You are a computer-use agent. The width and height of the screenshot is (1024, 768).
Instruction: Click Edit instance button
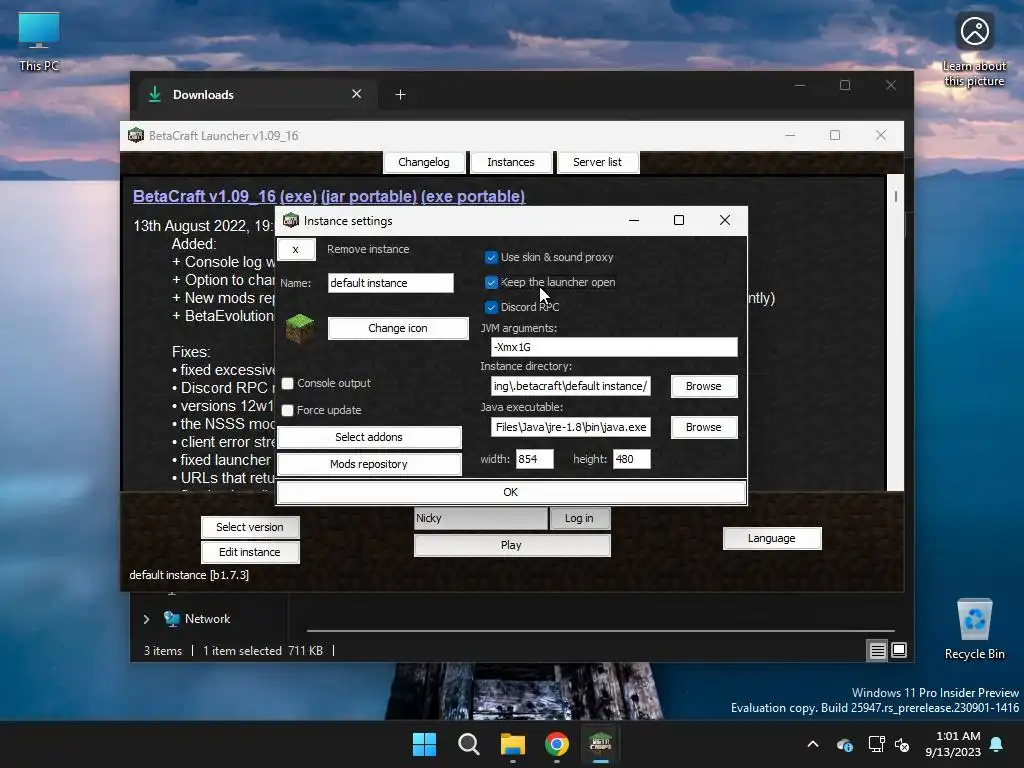pos(250,552)
